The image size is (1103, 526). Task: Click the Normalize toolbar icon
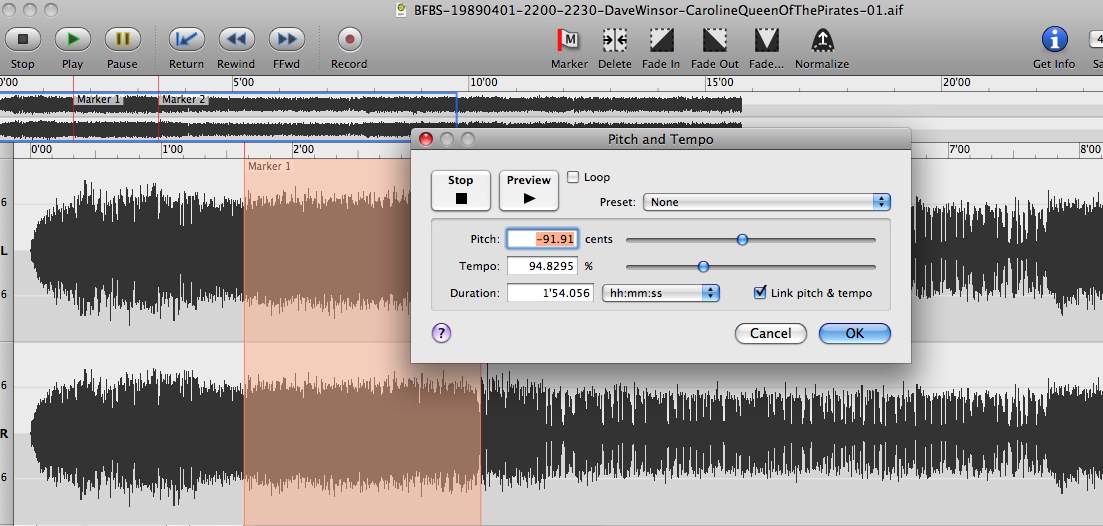point(821,40)
